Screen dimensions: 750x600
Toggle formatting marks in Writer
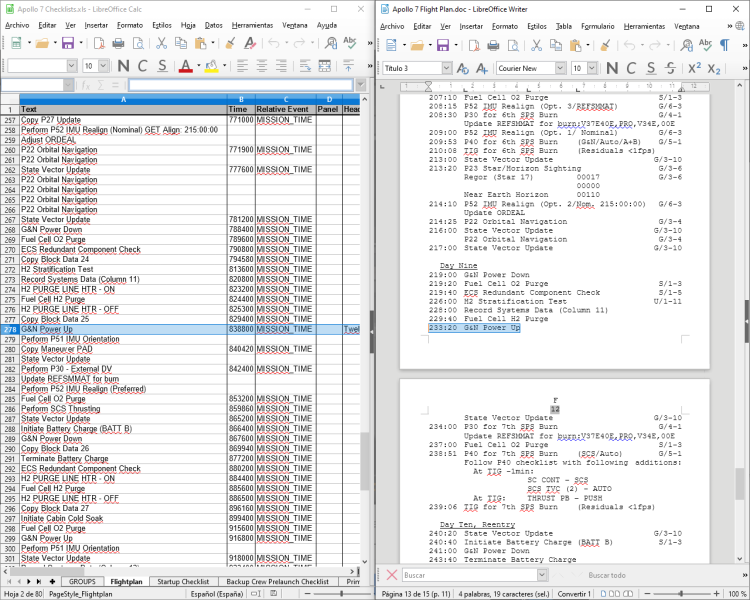[x=725, y=45]
